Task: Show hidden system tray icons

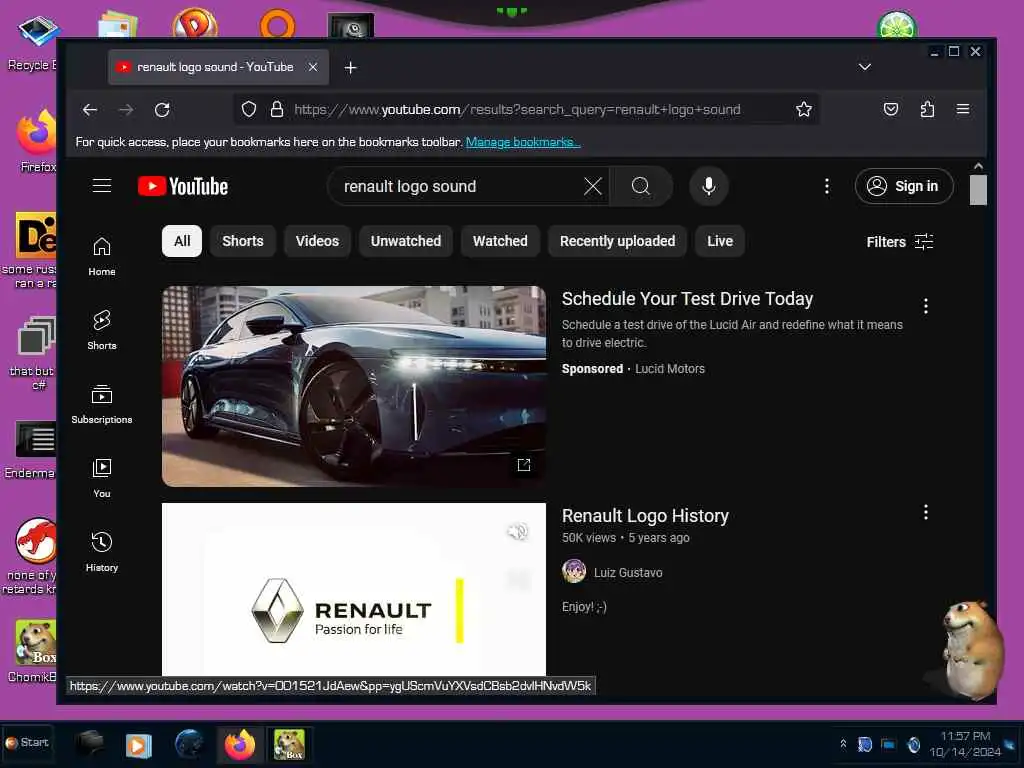Action: [x=843, y=744]
